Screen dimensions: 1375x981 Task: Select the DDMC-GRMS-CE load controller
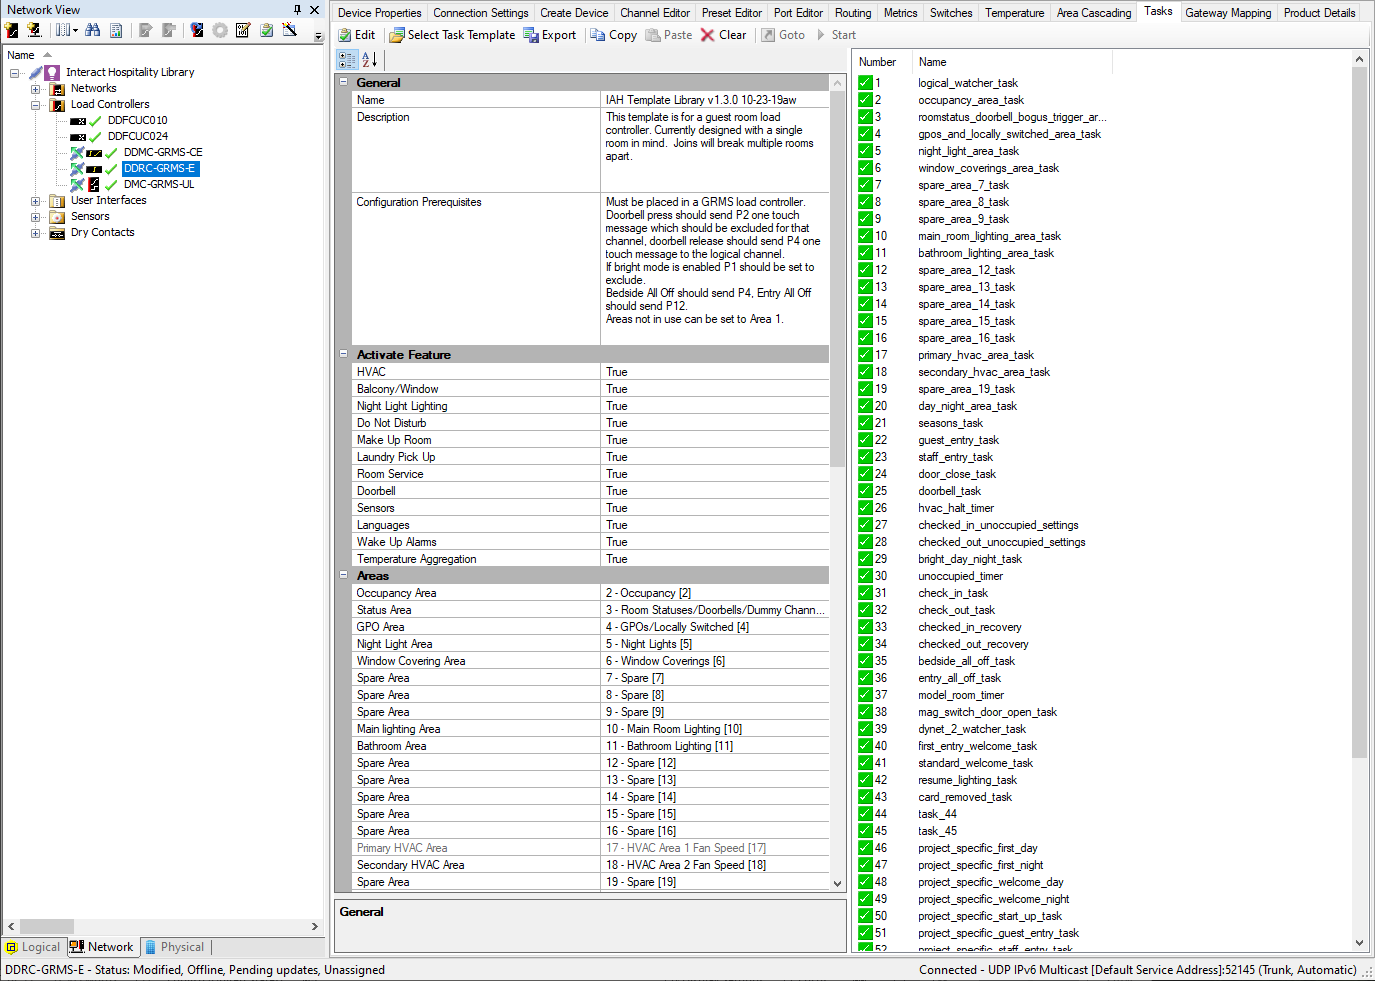(162, 153)
